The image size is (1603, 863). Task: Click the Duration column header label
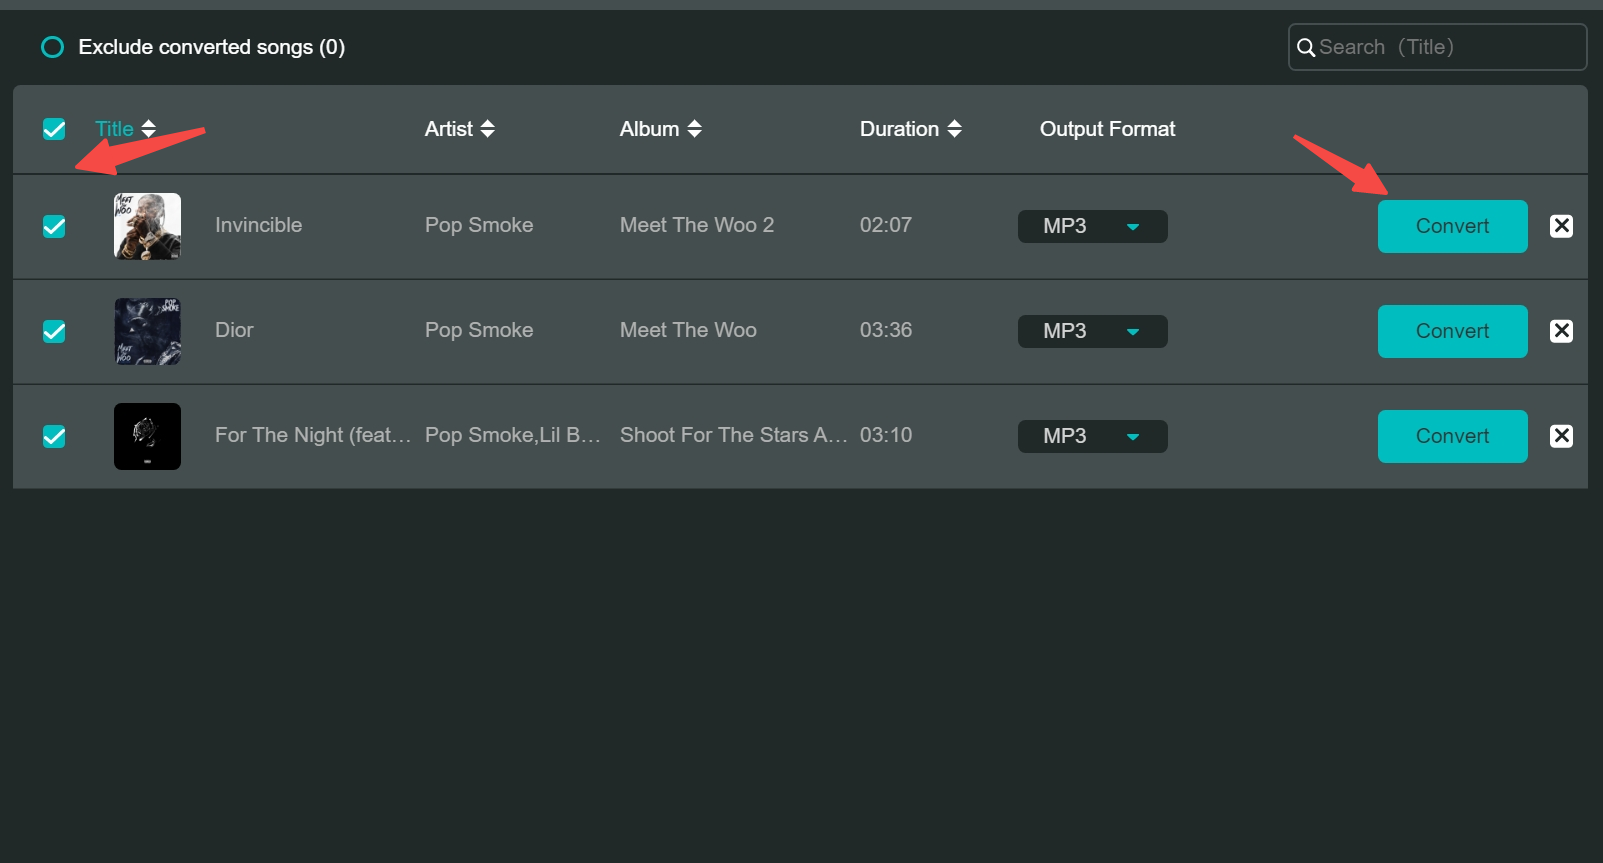899,129
